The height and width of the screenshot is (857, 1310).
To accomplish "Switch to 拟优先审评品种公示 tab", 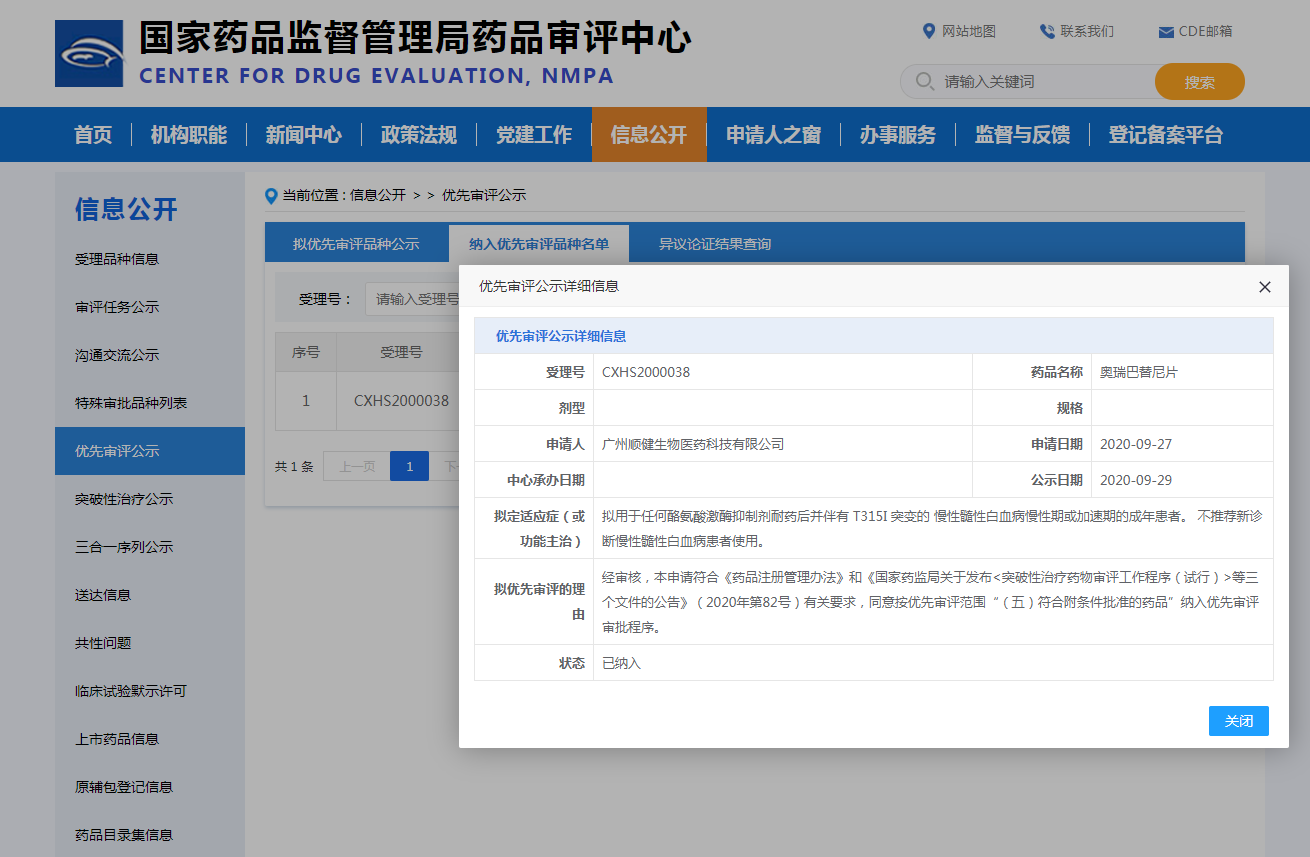I will (x=356, y=244).
